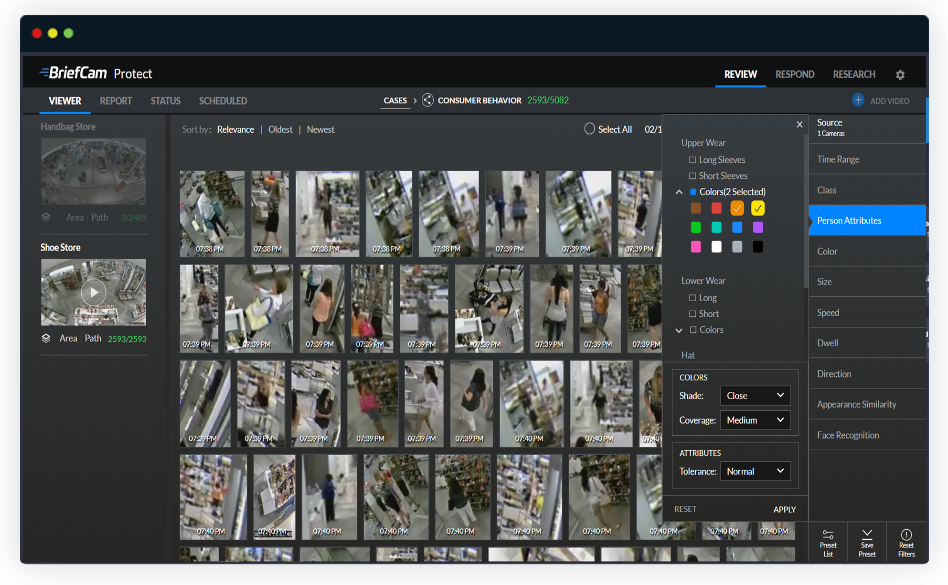The height and width of the screenshot is (585, 948).
Task: Open the Report tab
Action: click(x=116, y=101)
